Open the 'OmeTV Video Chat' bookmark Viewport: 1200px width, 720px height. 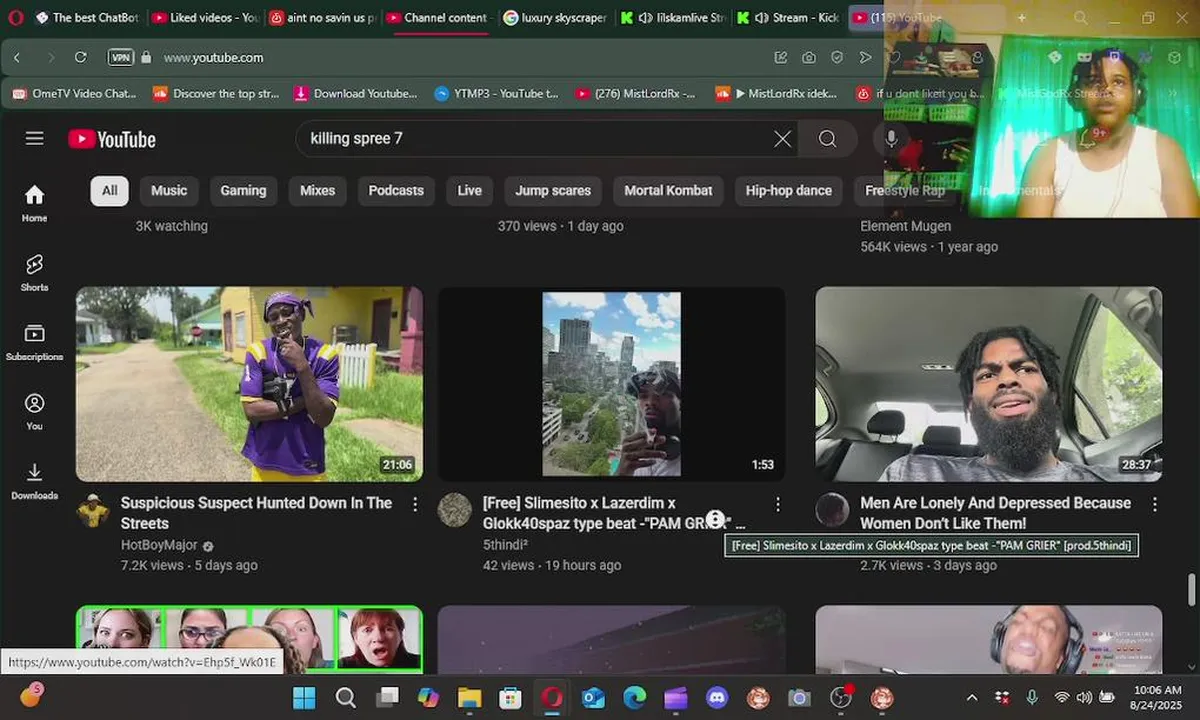click(75, 94)
